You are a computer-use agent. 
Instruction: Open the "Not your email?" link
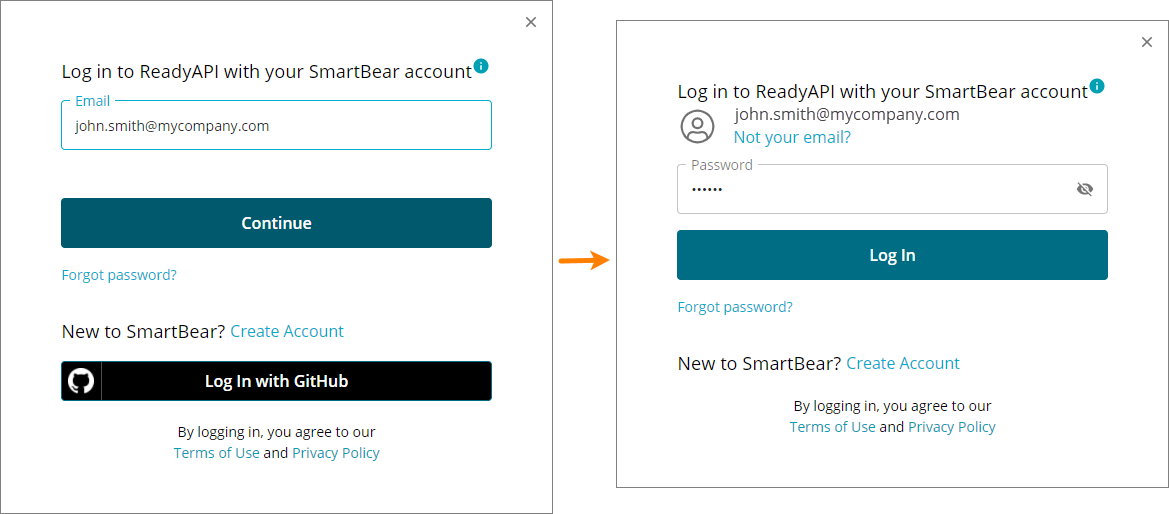[x=792, y=137]
